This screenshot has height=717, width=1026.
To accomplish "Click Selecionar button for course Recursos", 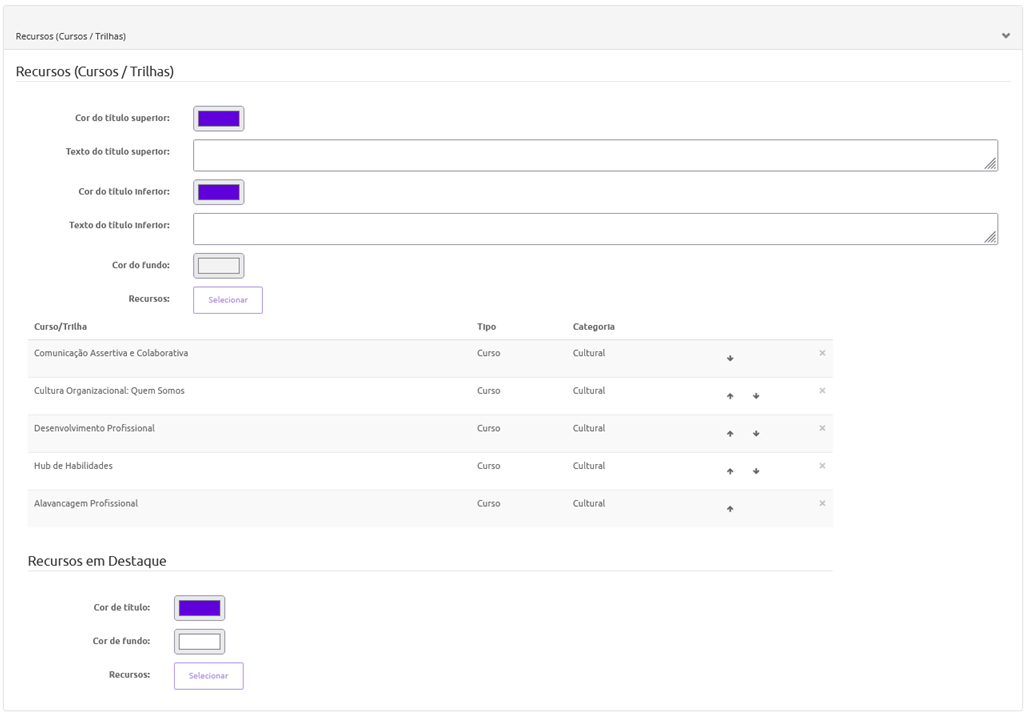I will pos(228,300).
